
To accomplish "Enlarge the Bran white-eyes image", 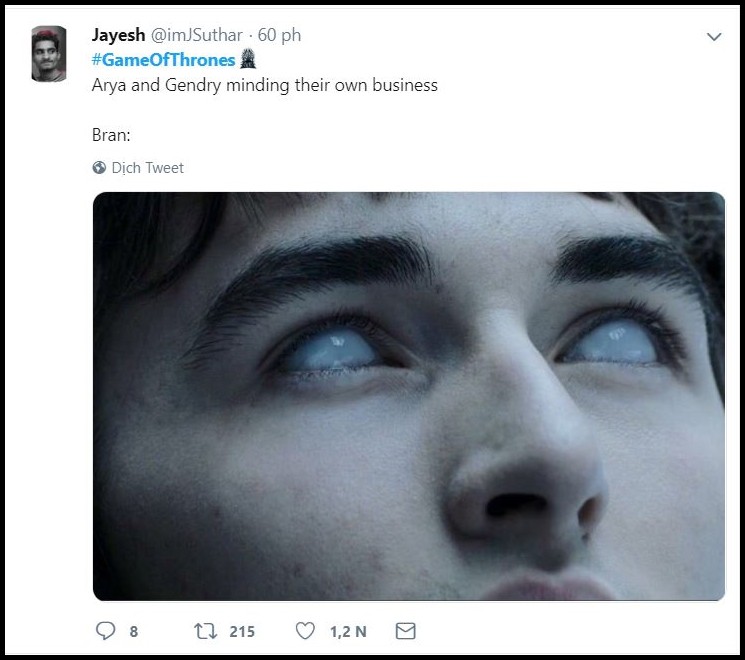I will tap(408, 396).
